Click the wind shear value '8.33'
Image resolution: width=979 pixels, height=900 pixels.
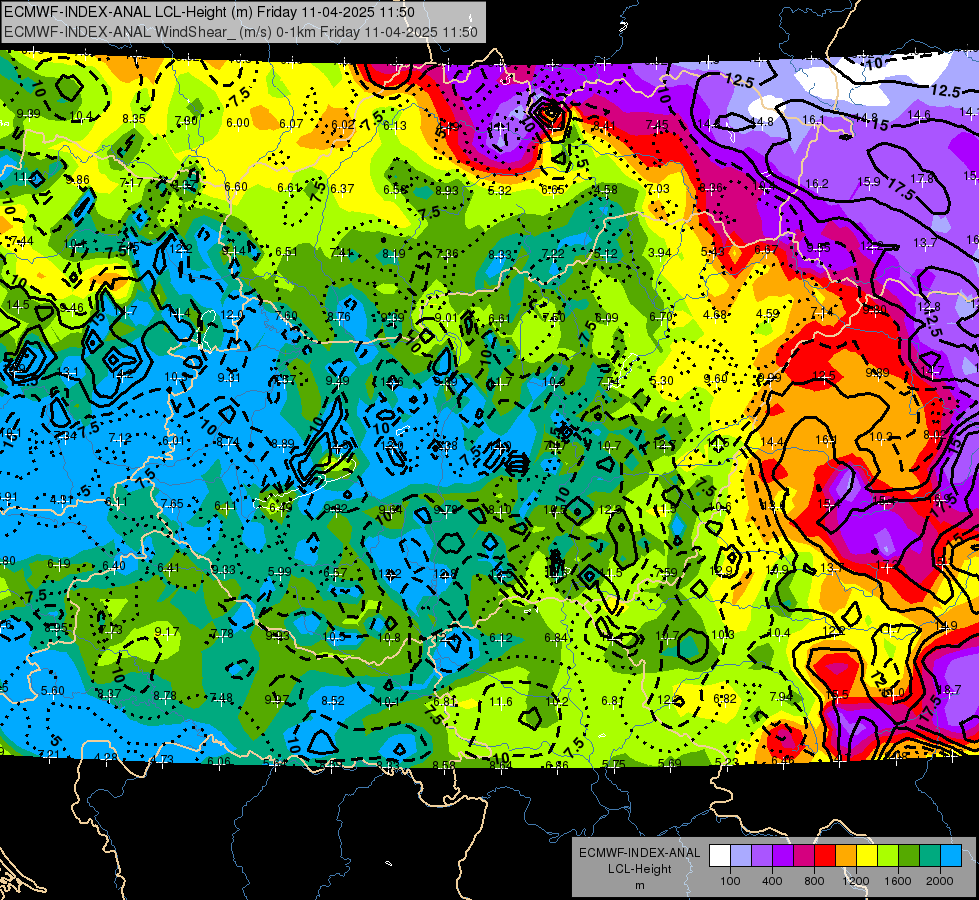(x=500, y=255)
